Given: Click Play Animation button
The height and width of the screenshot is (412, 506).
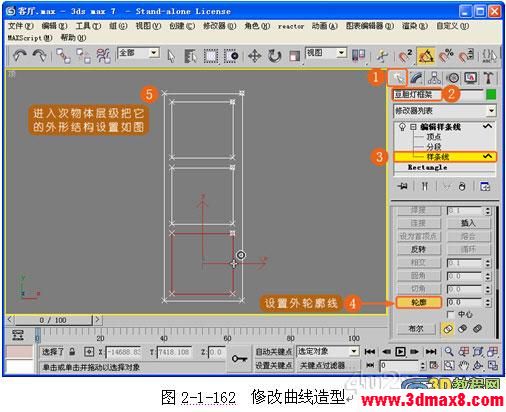Looking at the screenshot, I should click(400, 351).
